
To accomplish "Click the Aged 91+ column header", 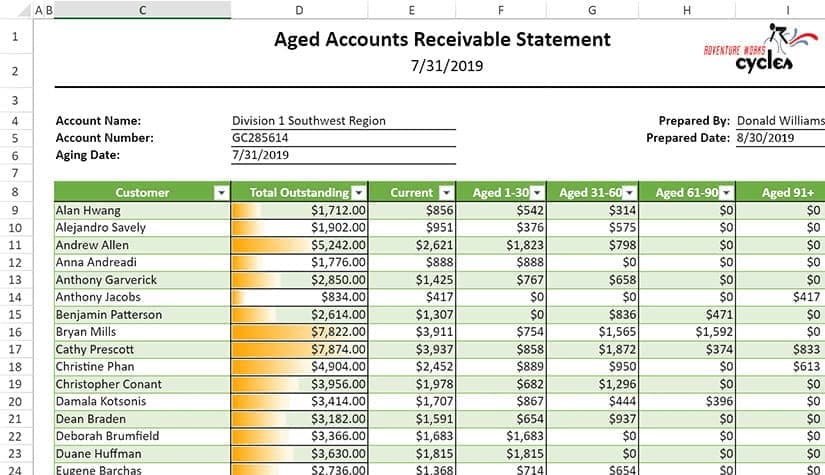I will (785, 193).
